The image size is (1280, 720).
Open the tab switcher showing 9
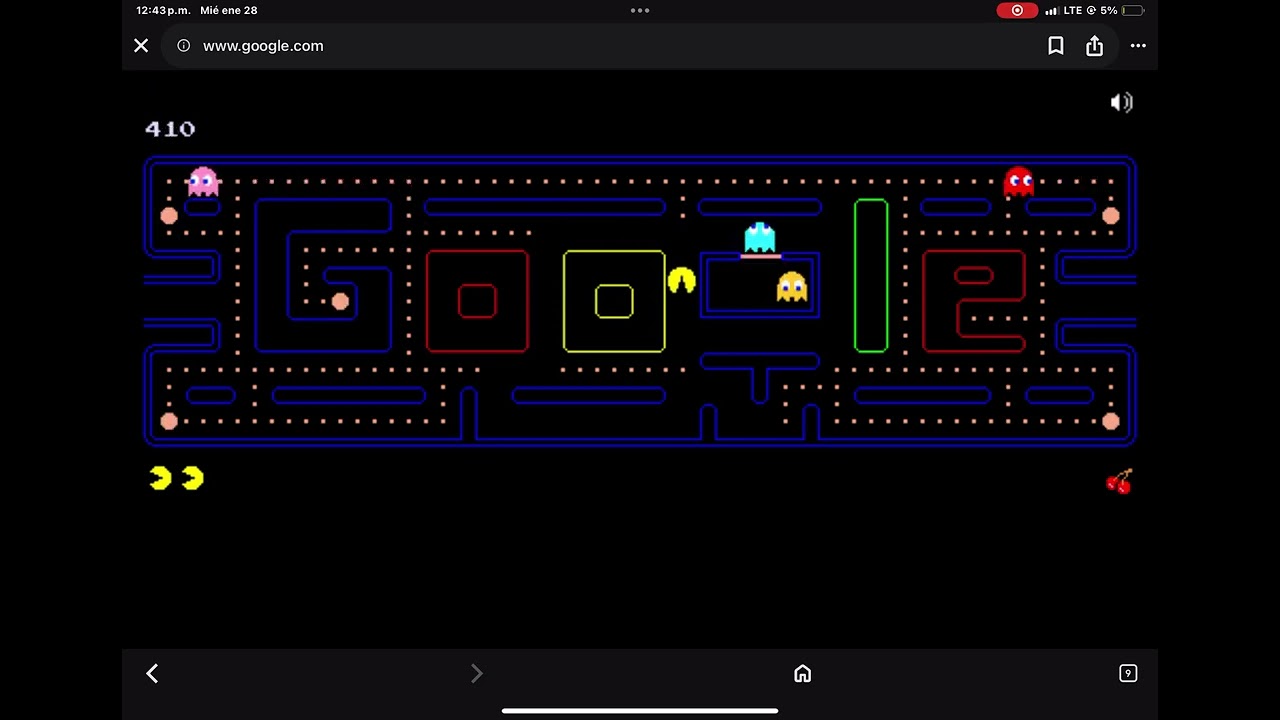point(1128,674)
